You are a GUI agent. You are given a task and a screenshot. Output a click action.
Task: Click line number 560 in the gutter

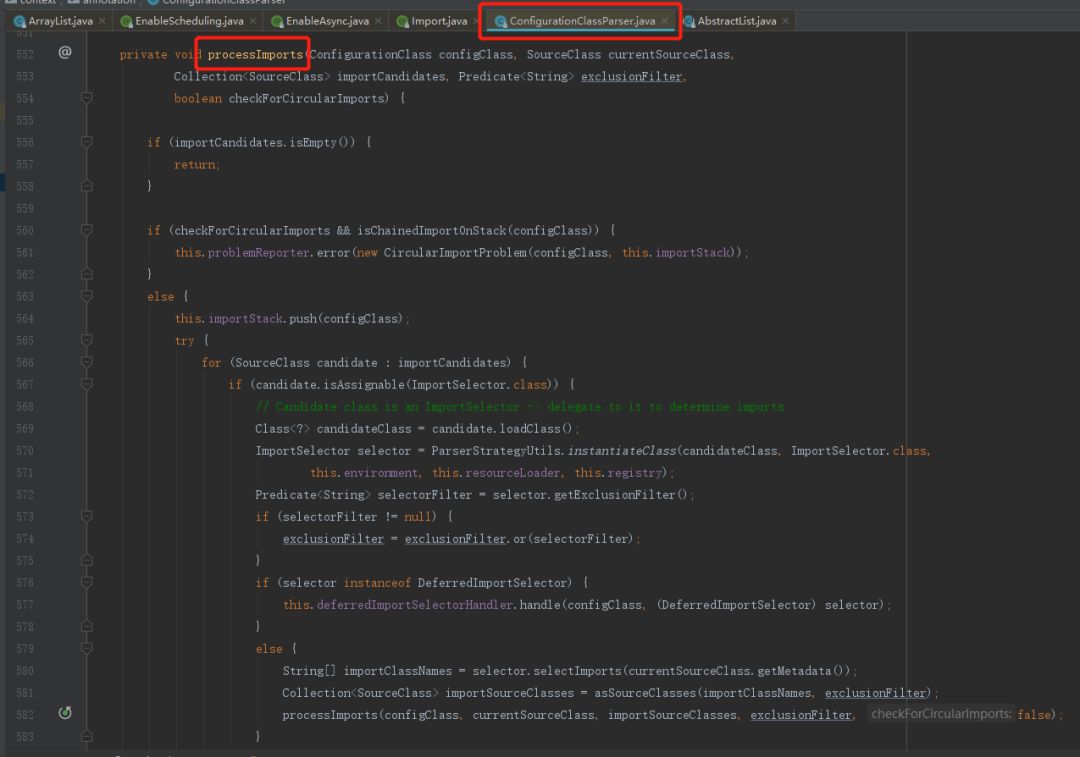[25, 231]
